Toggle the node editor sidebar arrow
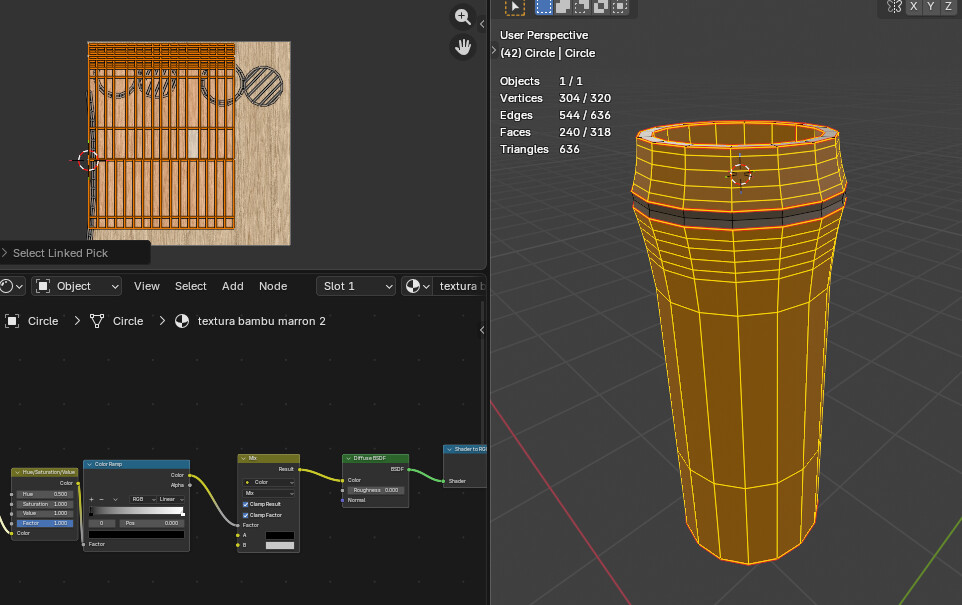This screenshot has height=605, width=962. click(x=482, y=330)
